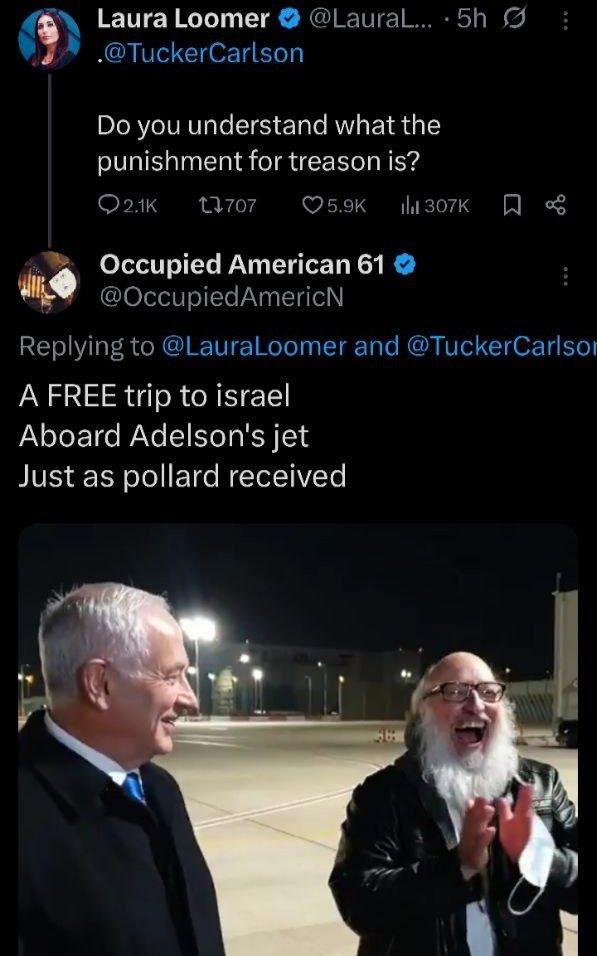597x956 pixels.
Task: Open @TuckerCarlson in the Replying to line
Action: click(500, 346)
